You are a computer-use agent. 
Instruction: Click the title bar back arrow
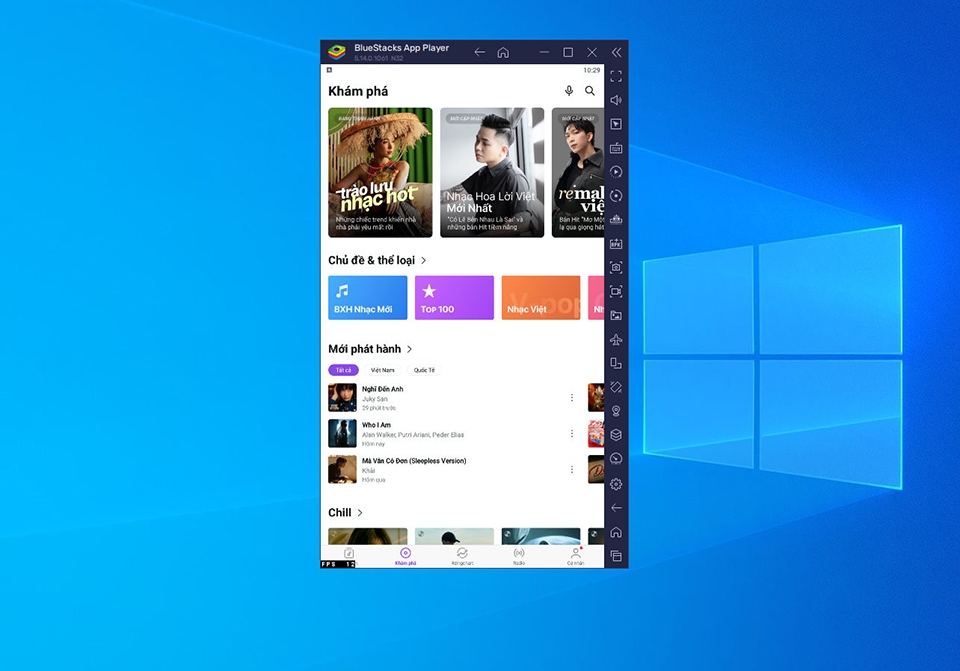479,52
